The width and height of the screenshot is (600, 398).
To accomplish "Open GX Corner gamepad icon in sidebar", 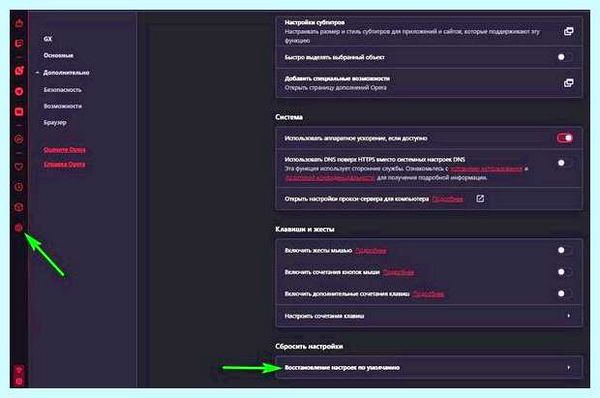I will (x=19, y=23).
